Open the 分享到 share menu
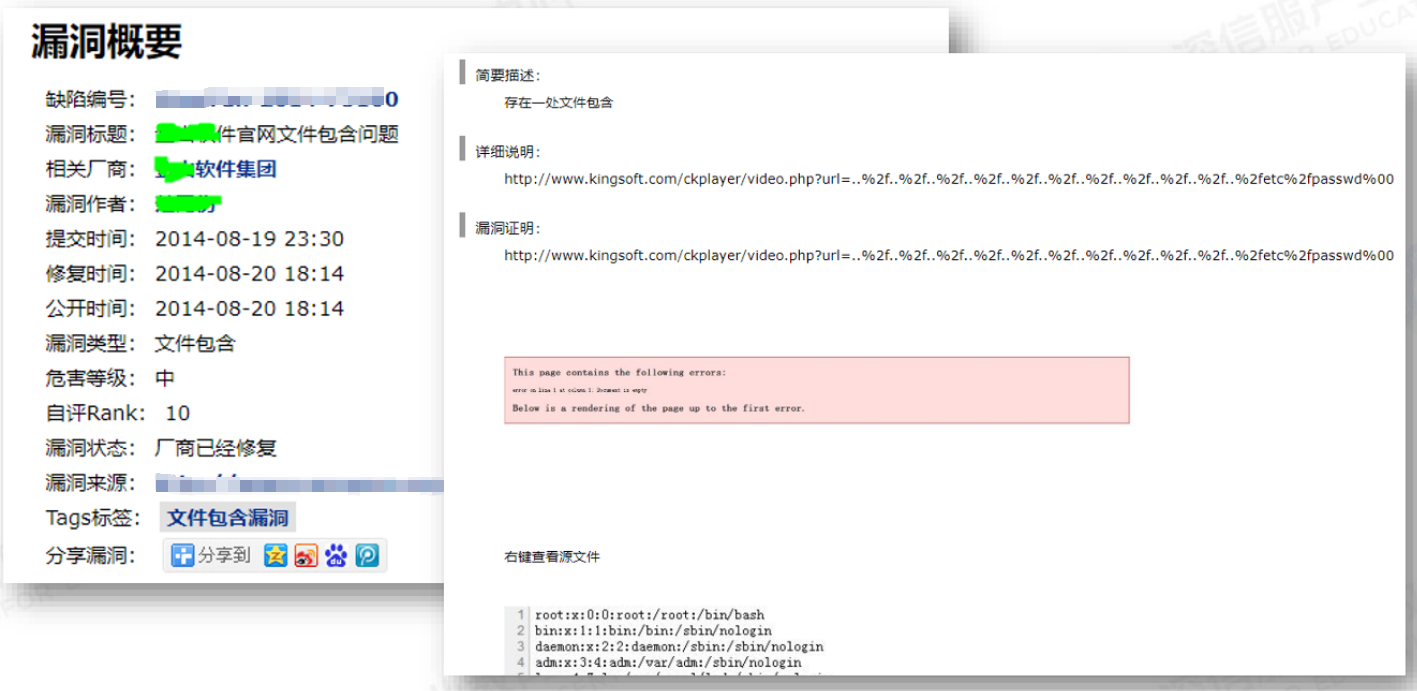1417x691 pixels. pos(211,555)
